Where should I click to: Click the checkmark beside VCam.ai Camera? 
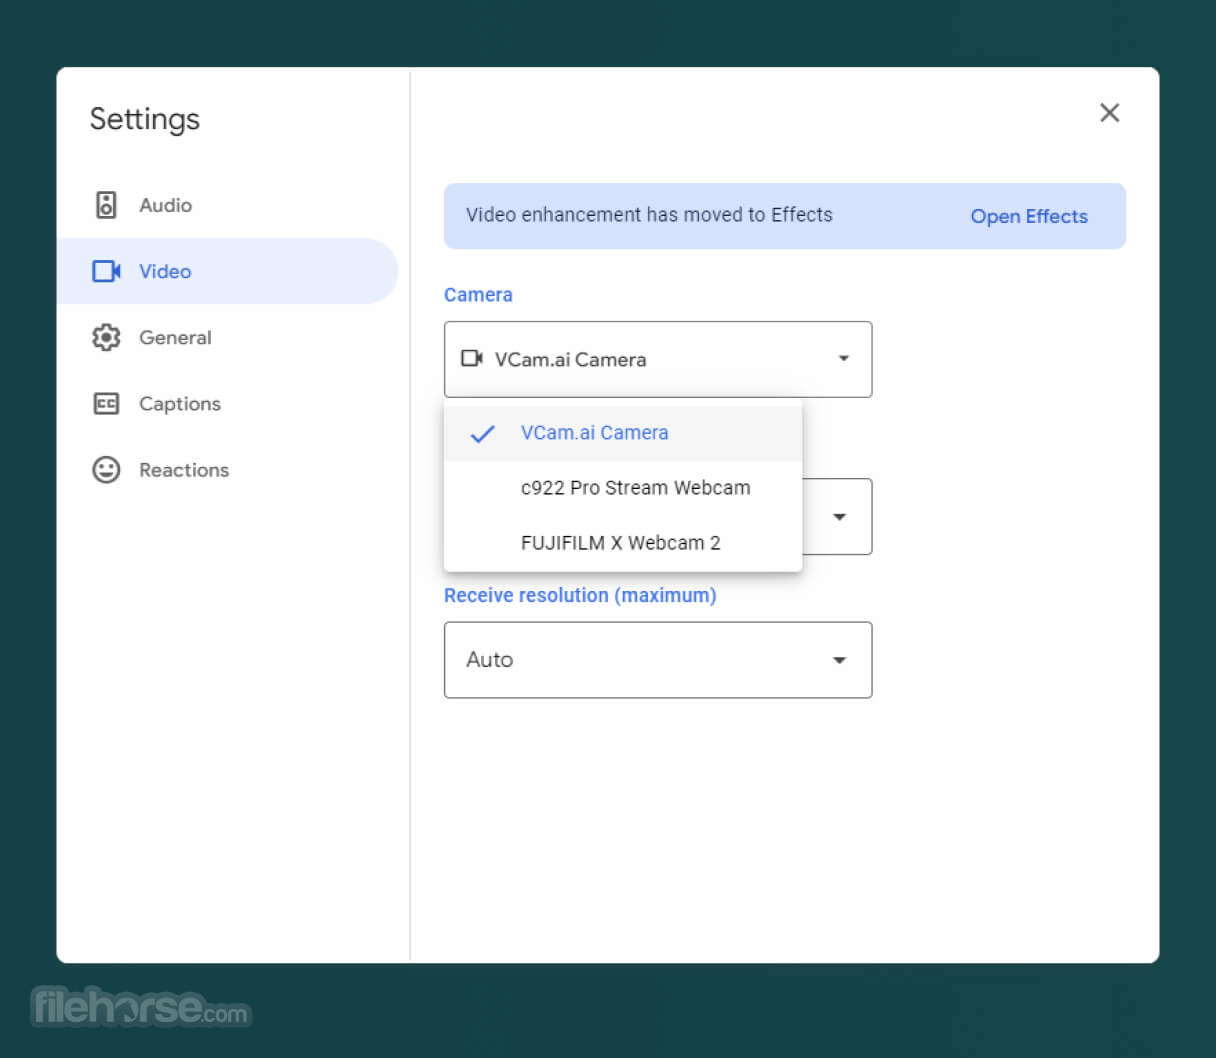click(x=482, y=433)
